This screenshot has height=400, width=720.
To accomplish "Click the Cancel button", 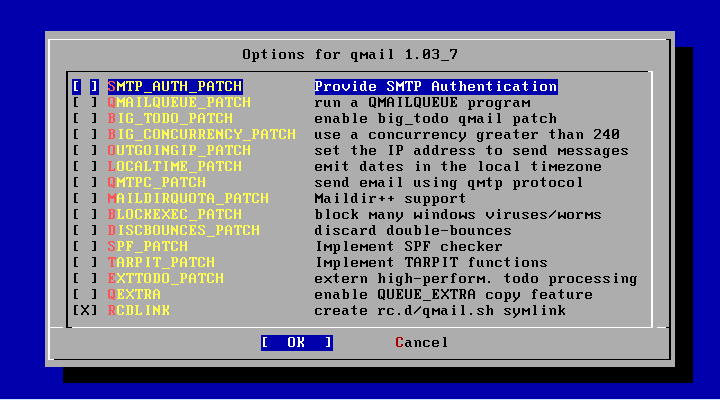I will pyautogui.click(x=422, y=343).
